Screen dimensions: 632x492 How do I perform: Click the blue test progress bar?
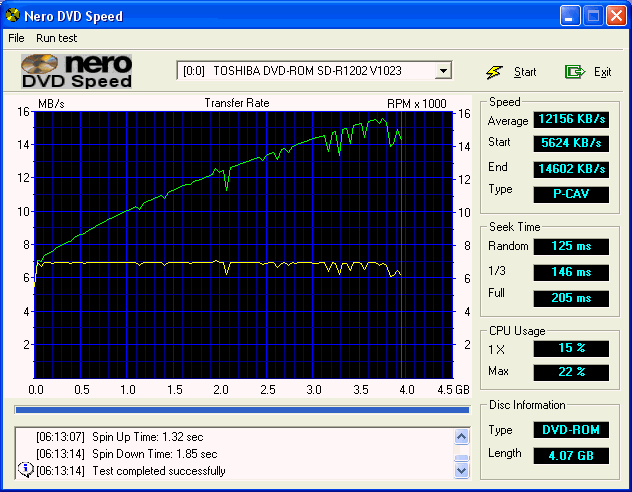[x=242, y=410]
